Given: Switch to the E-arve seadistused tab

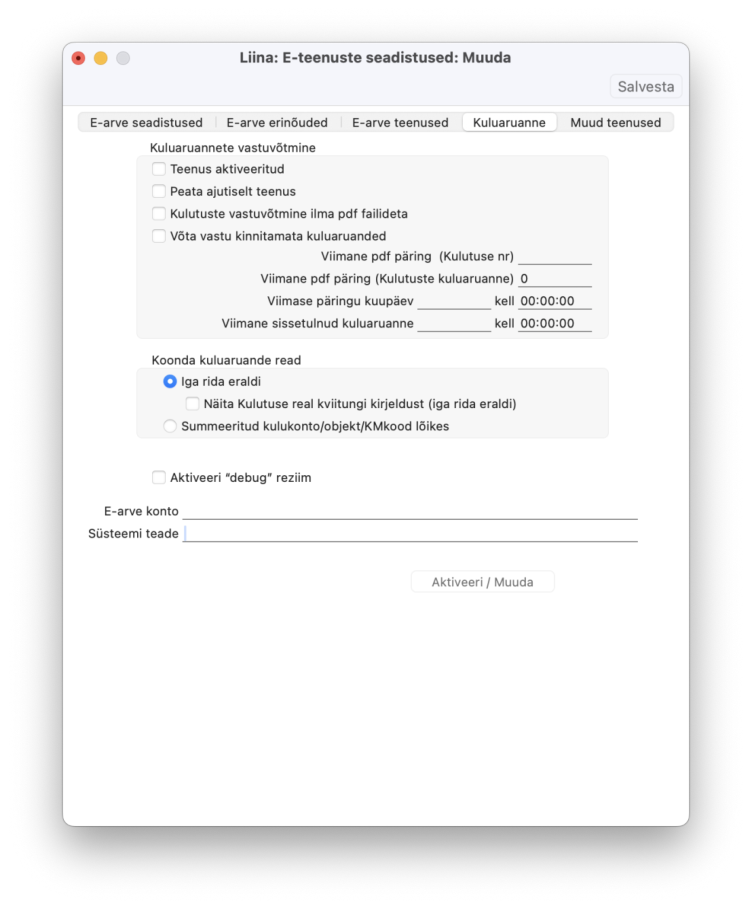Looking at the screenshot, I should click(146, 123).
